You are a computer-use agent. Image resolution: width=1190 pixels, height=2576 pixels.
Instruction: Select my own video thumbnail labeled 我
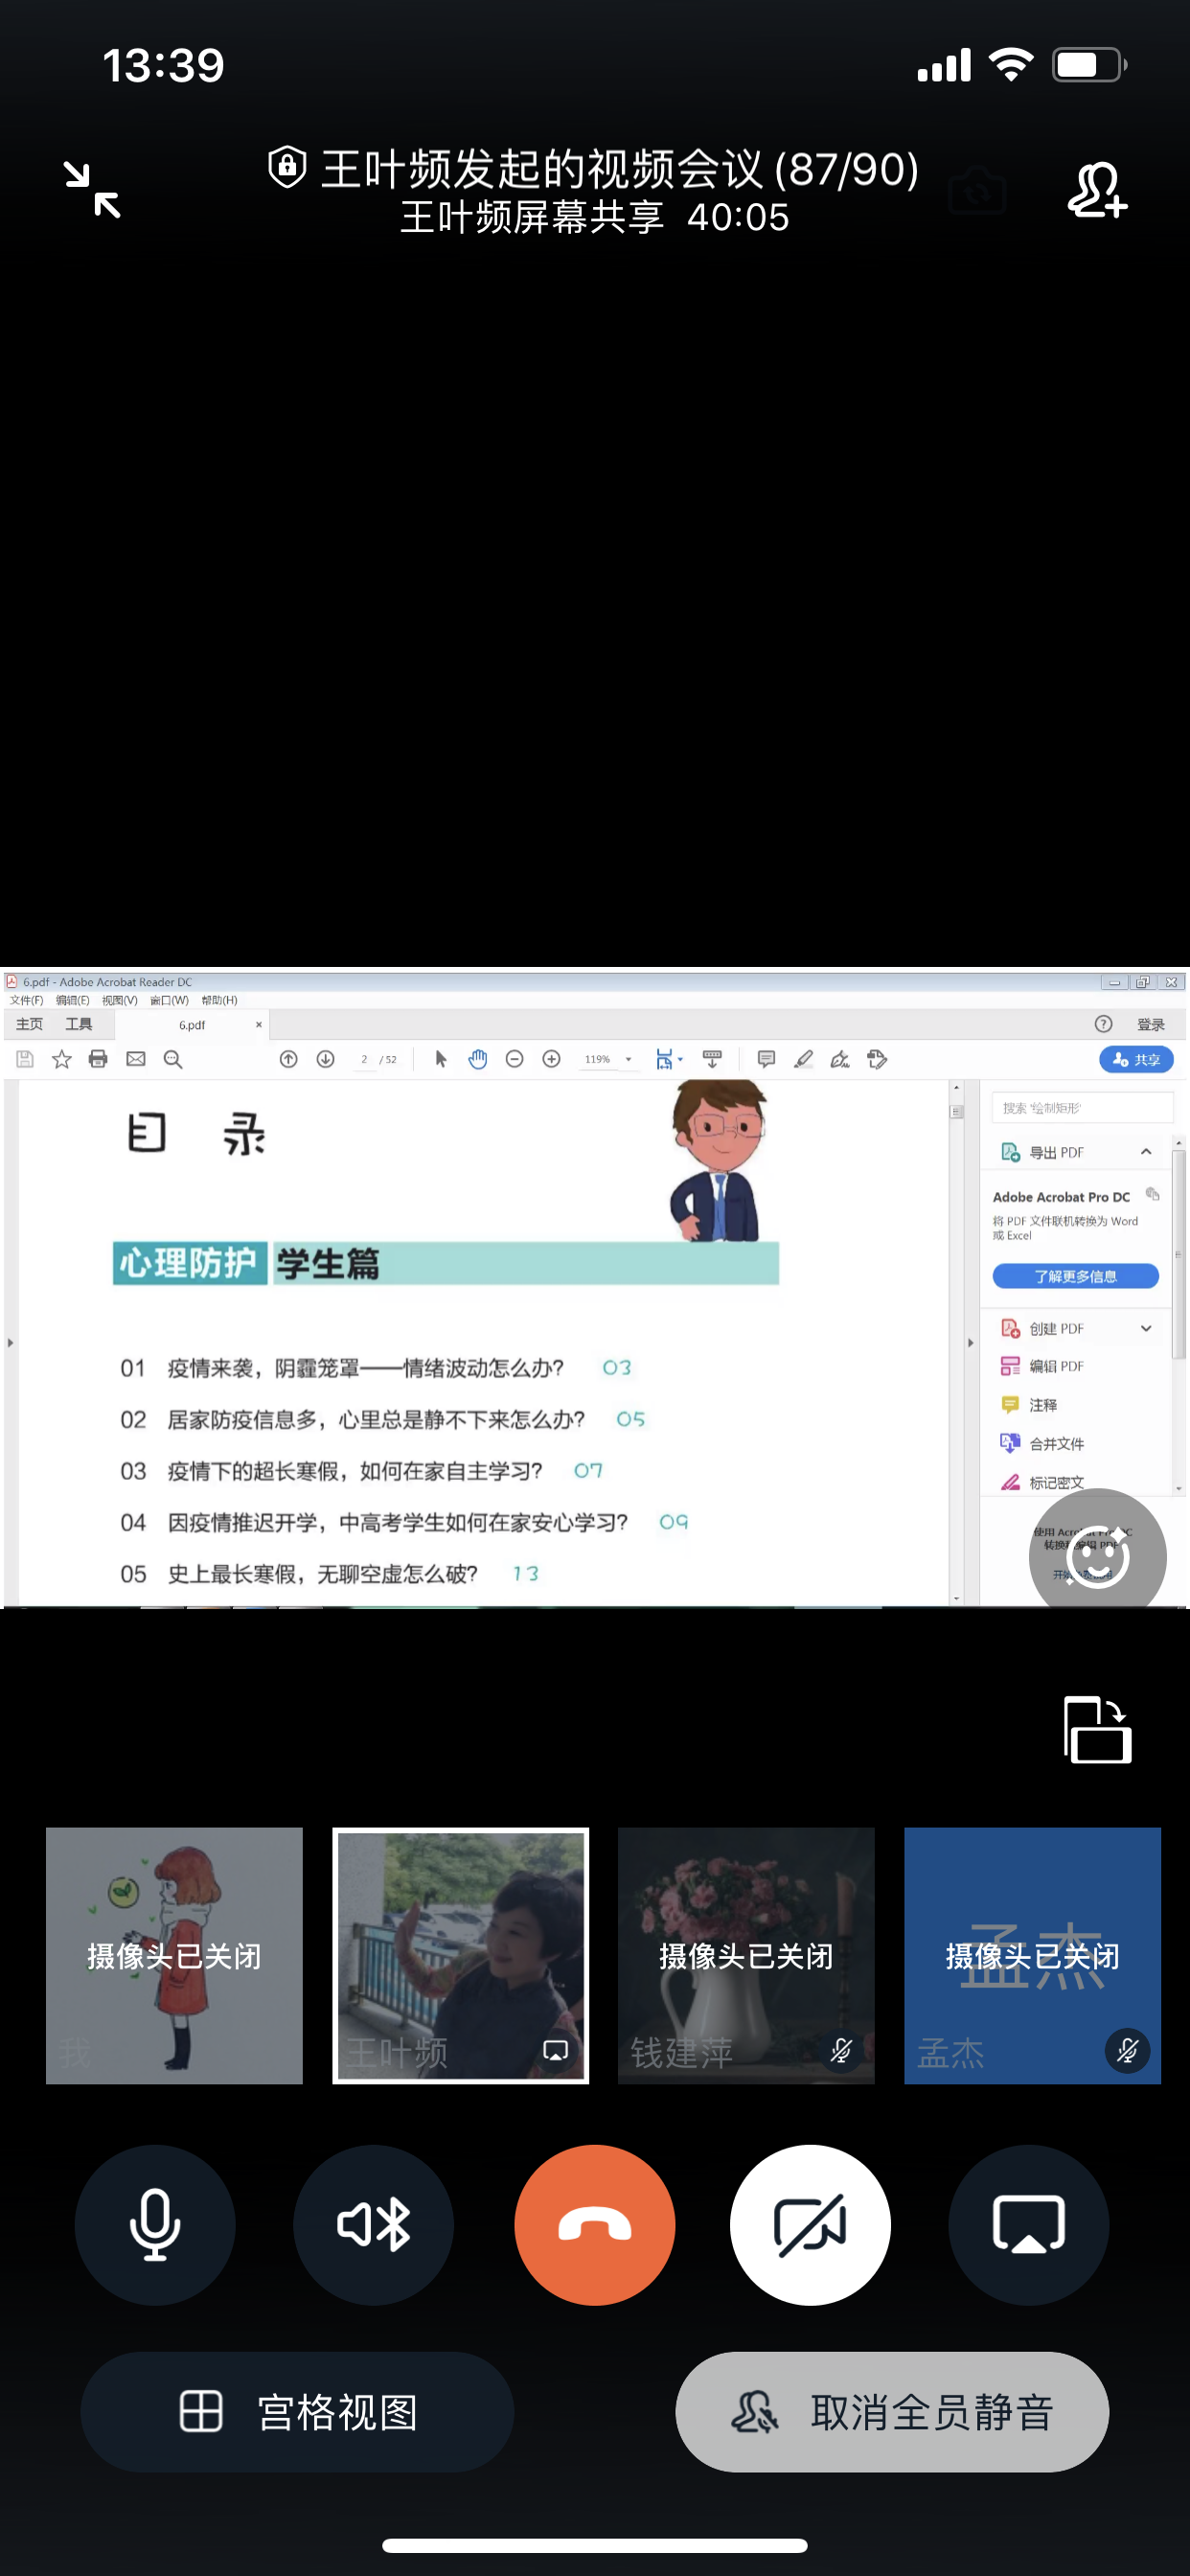coord(174,1955)
